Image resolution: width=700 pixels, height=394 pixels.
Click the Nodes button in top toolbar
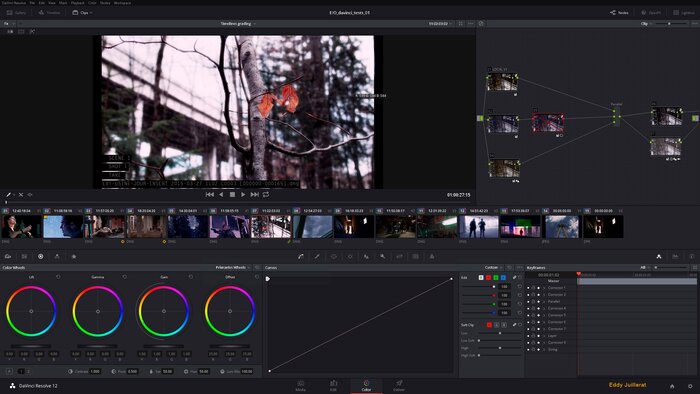620,12
